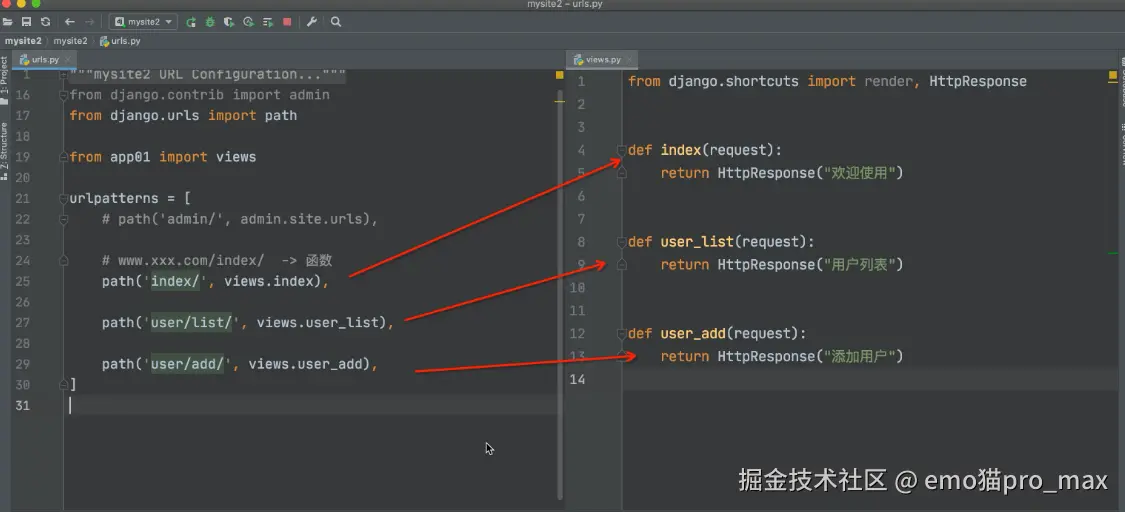Collapse the def user_list function fold
This screenshot has height=512, width=1125.
(621, 242)
